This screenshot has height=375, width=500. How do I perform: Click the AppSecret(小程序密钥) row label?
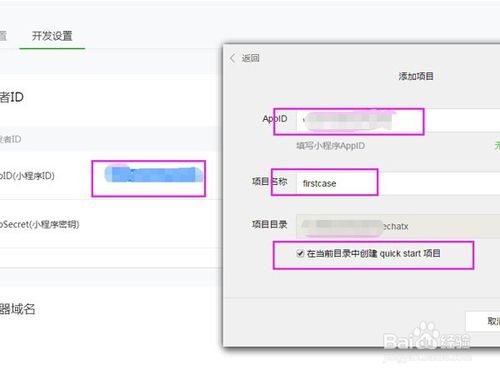(39, 224)
